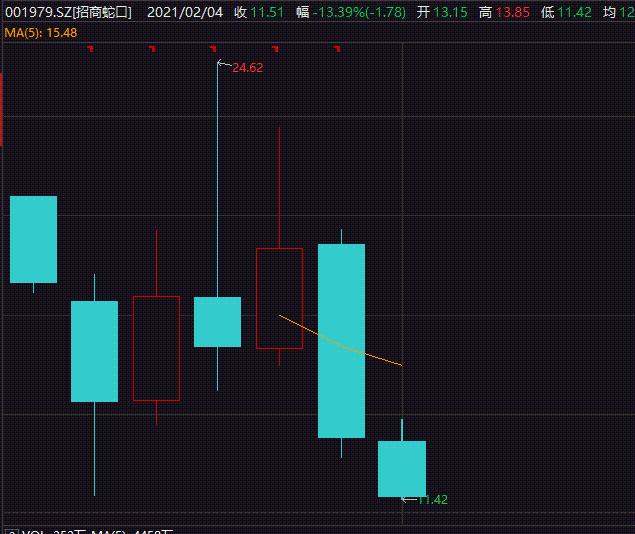635x534 pixels.
Task: Click the stock title 001979.SZ[招商蛇口]
Action: (69, 13)
